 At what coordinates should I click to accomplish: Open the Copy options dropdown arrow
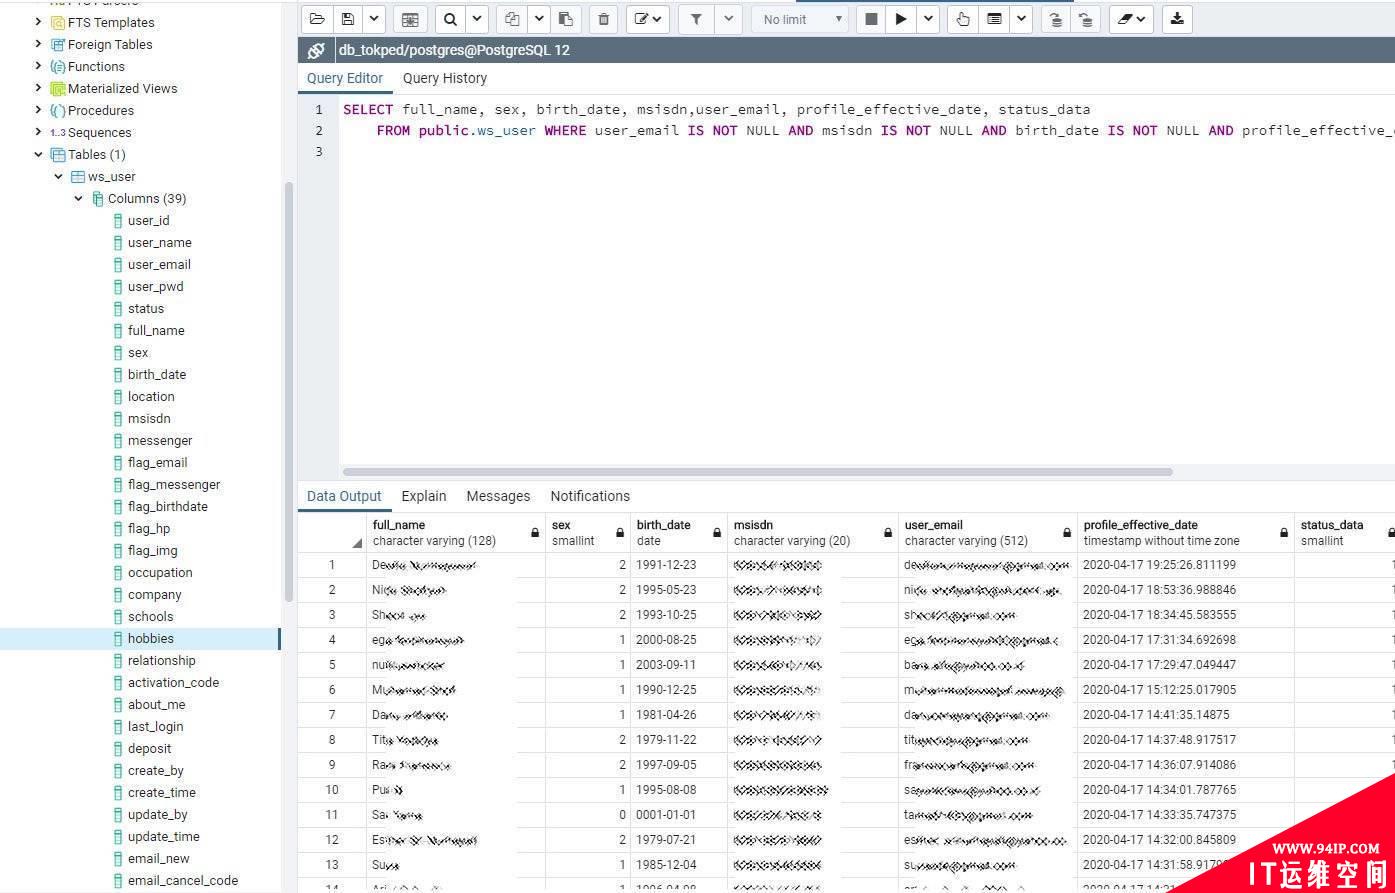538,19
